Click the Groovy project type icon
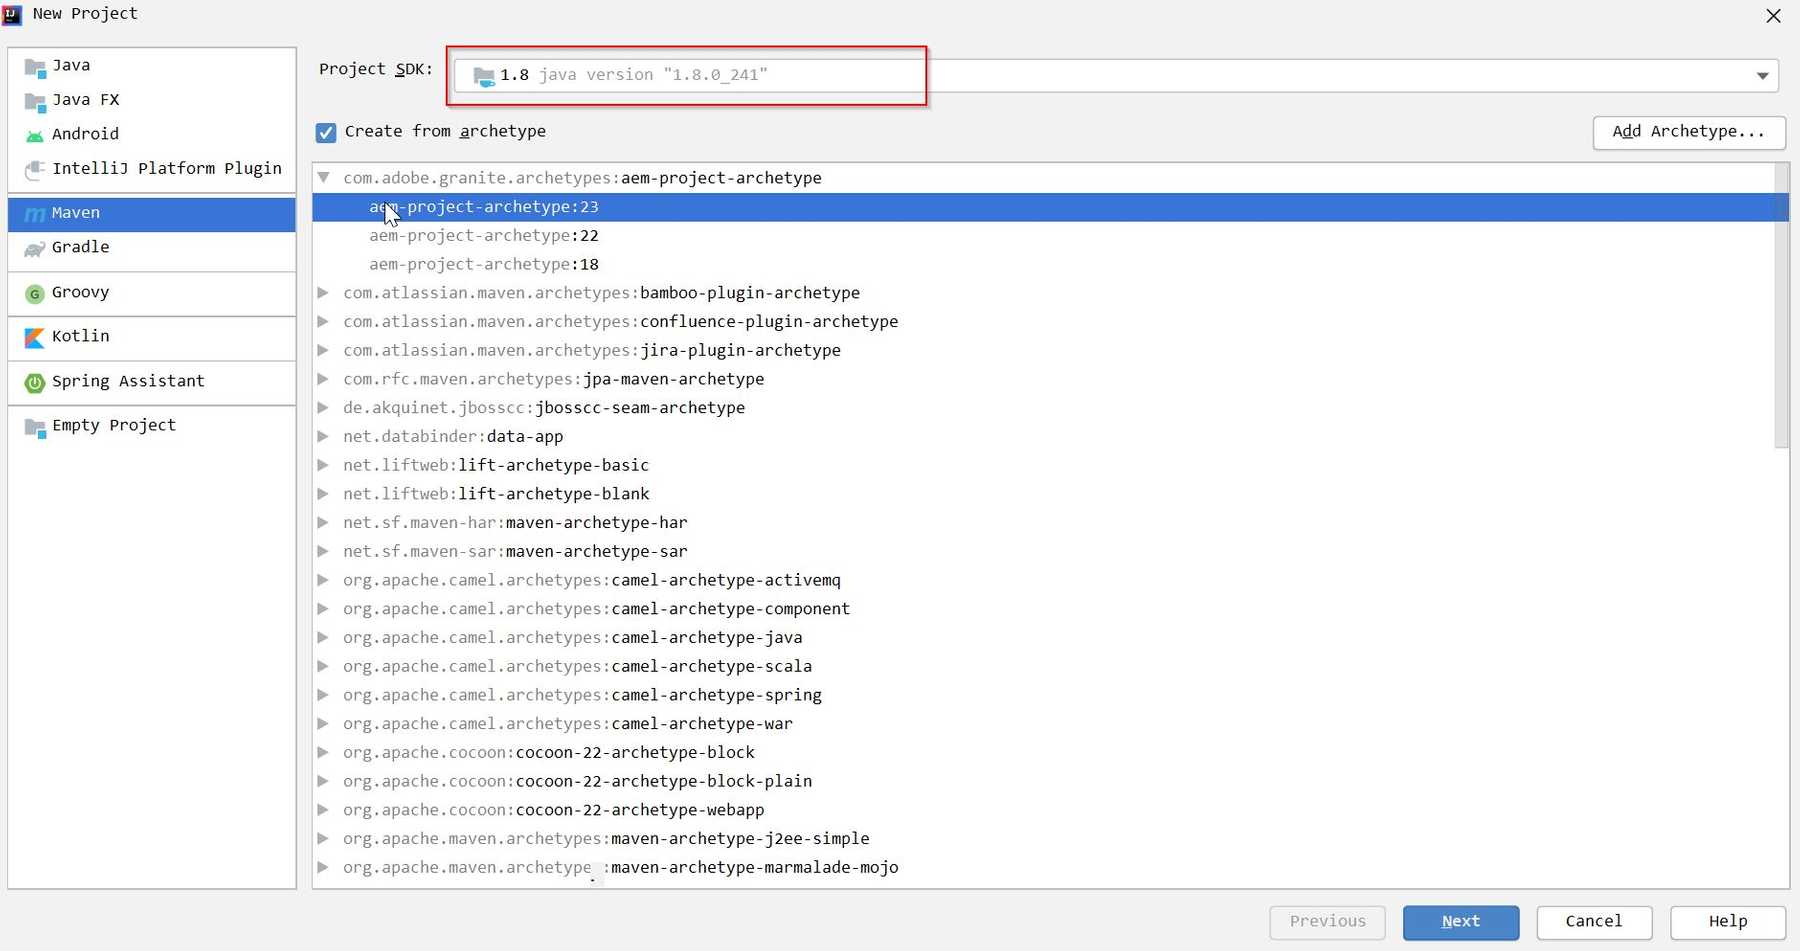 coord(34,292)
